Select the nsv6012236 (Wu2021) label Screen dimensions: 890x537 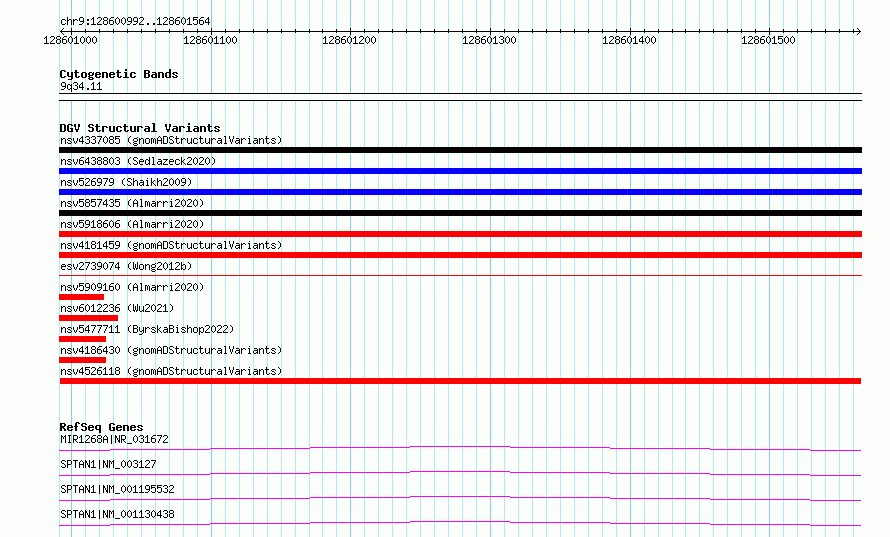coord(117,308)
